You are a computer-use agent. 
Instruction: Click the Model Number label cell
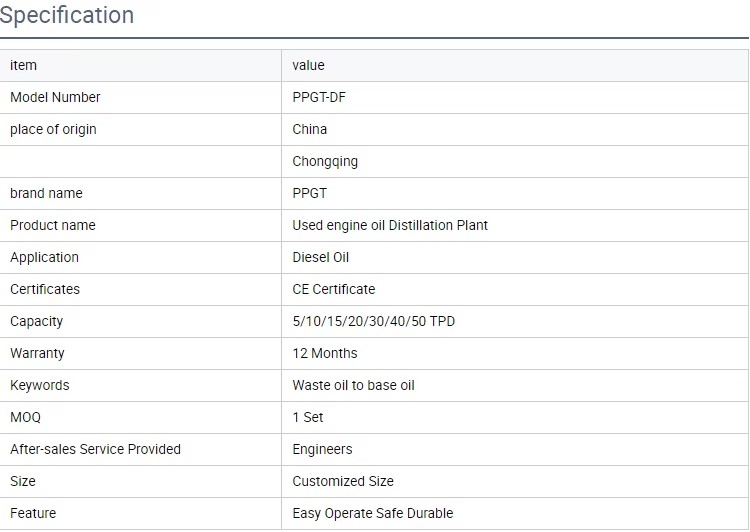[x=141, y=98]
